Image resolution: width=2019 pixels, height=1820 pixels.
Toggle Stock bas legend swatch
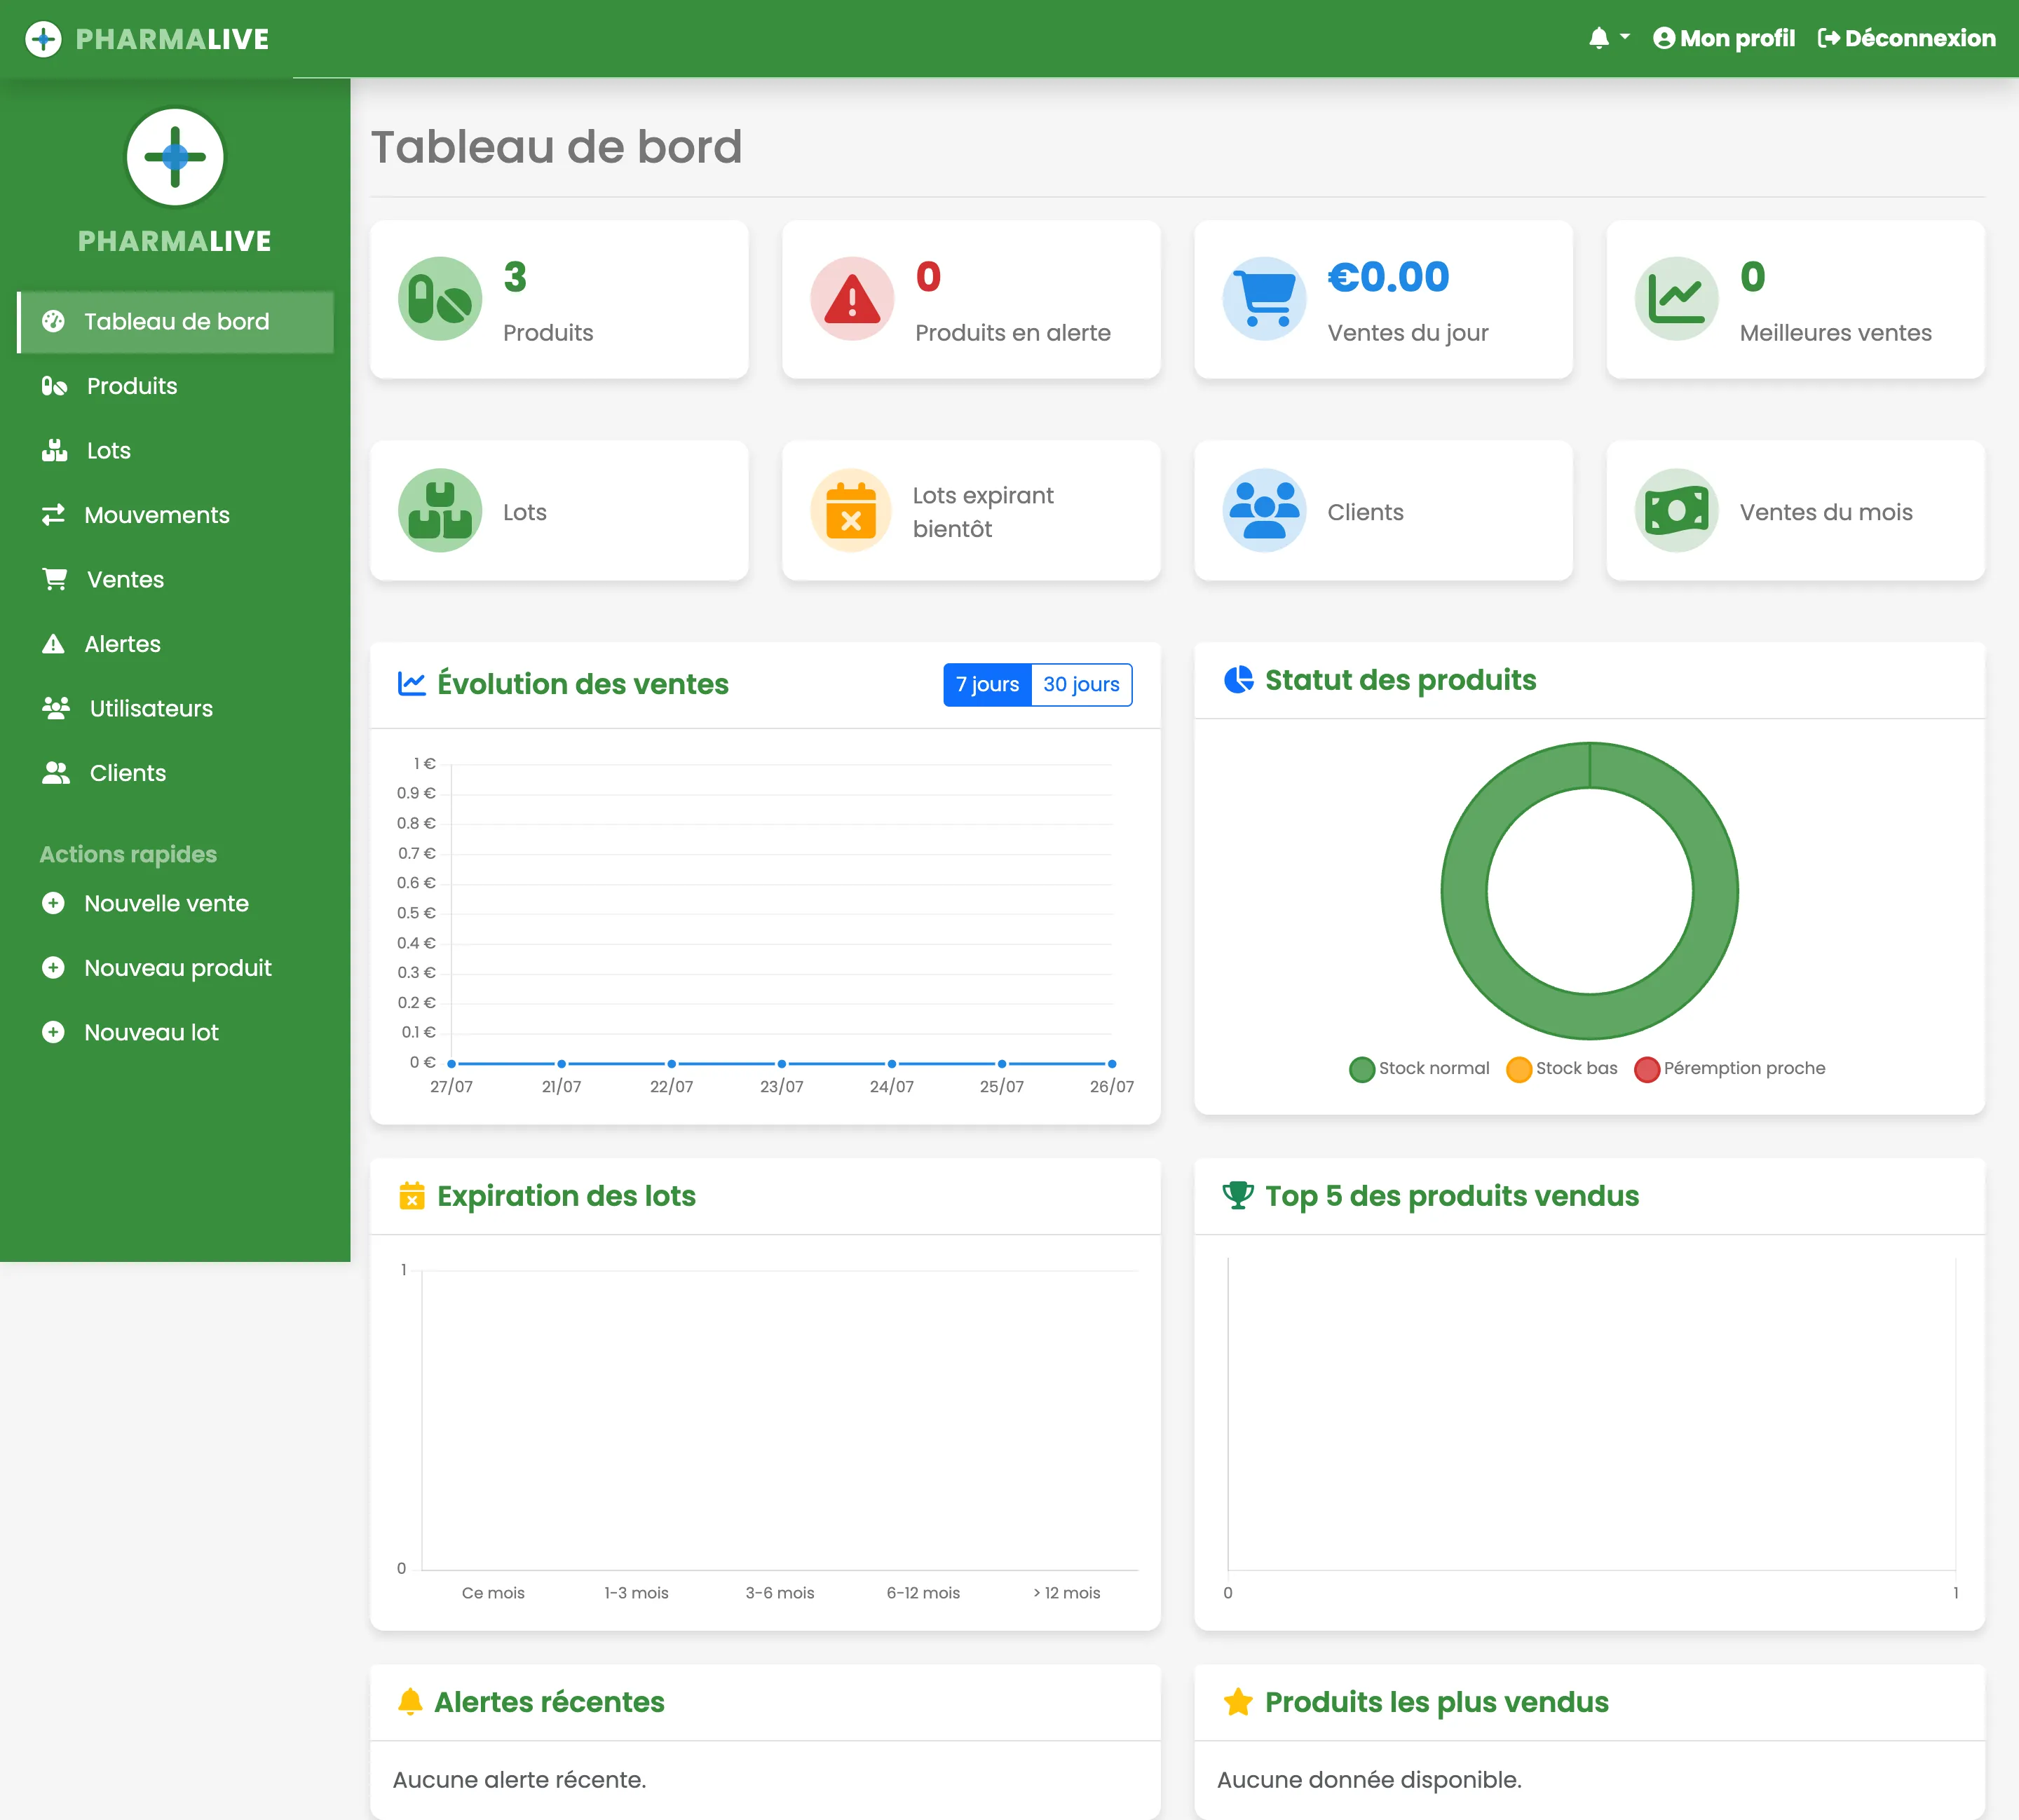coord(1518,1069)
